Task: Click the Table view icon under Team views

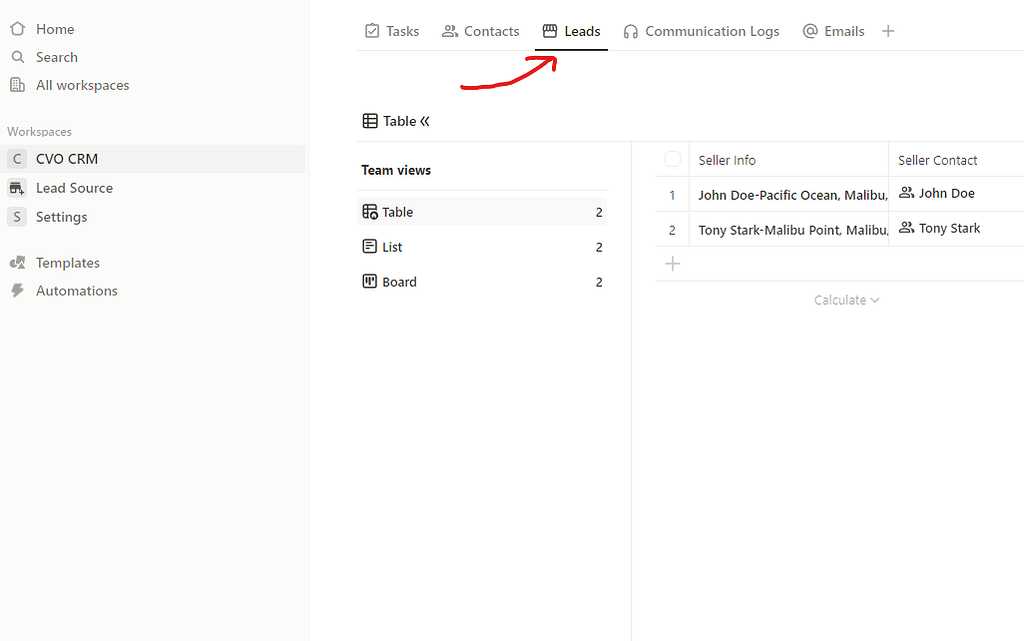Action: (370, 211)
